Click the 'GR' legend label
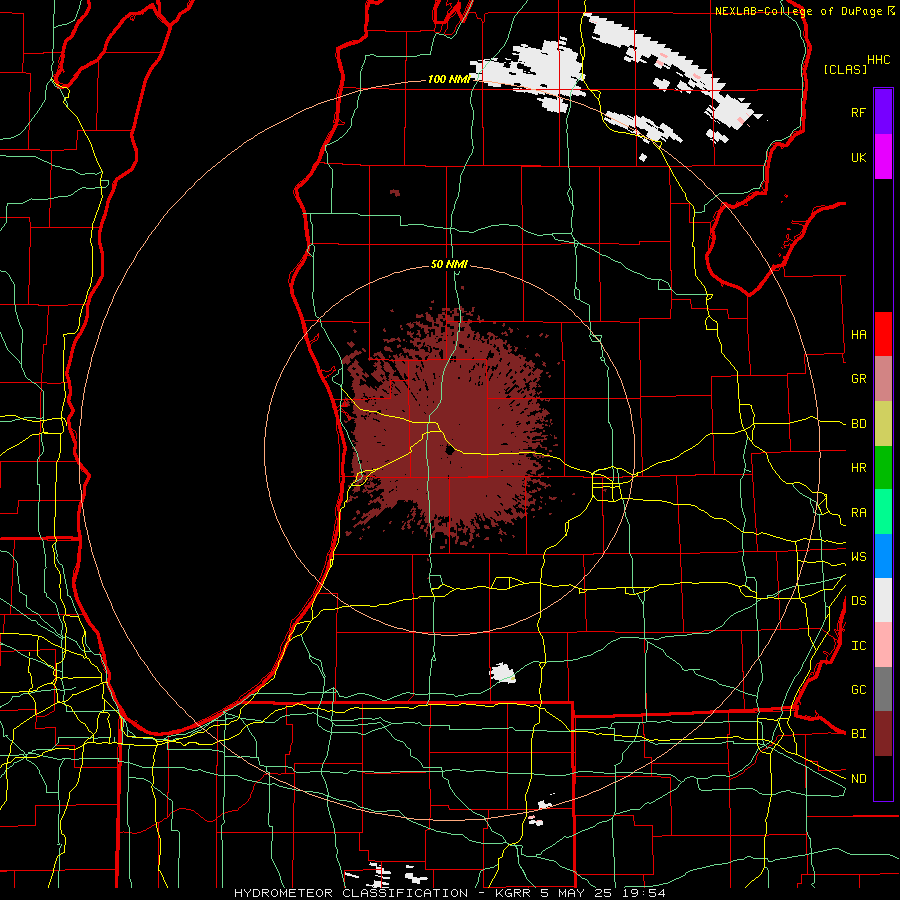The image size is (900, 900). (x=858, y=379)
